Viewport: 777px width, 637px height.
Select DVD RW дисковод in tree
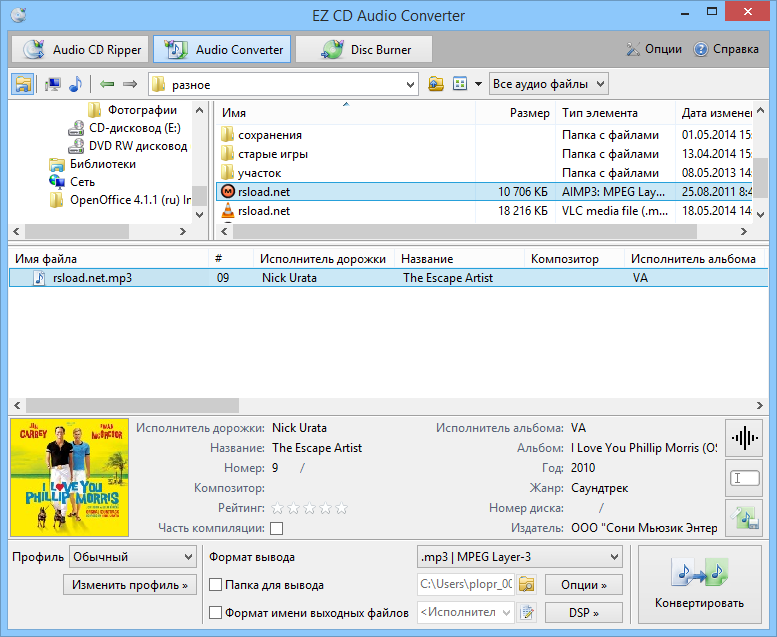[137, 146]
